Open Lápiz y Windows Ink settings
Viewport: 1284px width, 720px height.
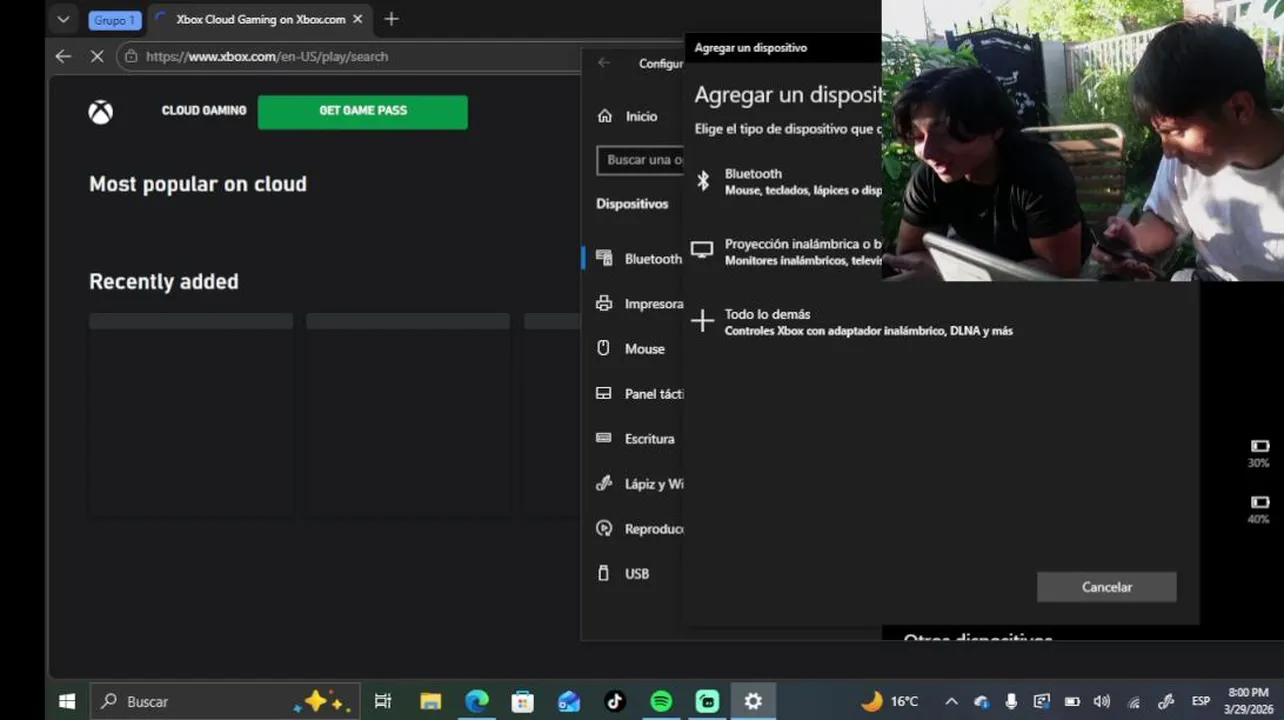[x=638, y=484]
